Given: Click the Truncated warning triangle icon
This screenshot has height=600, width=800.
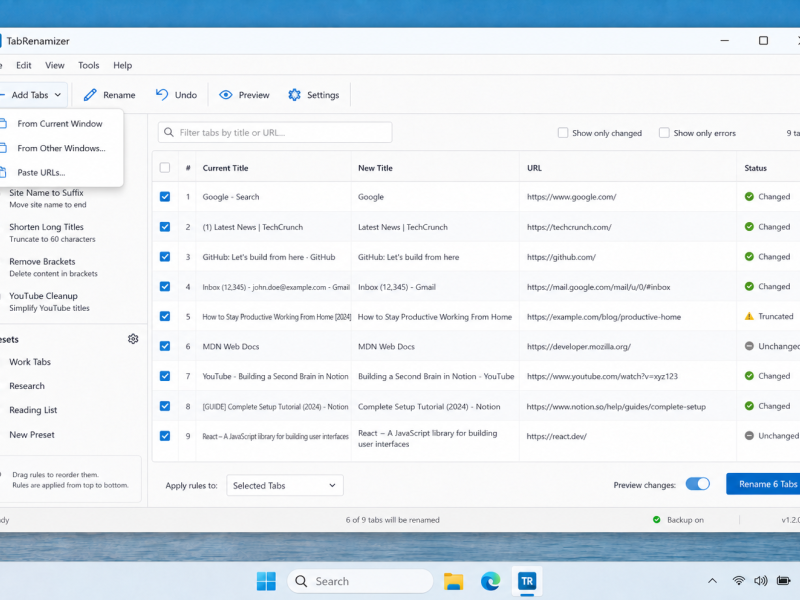Looking at the screenshot, I should click(749, 316).
